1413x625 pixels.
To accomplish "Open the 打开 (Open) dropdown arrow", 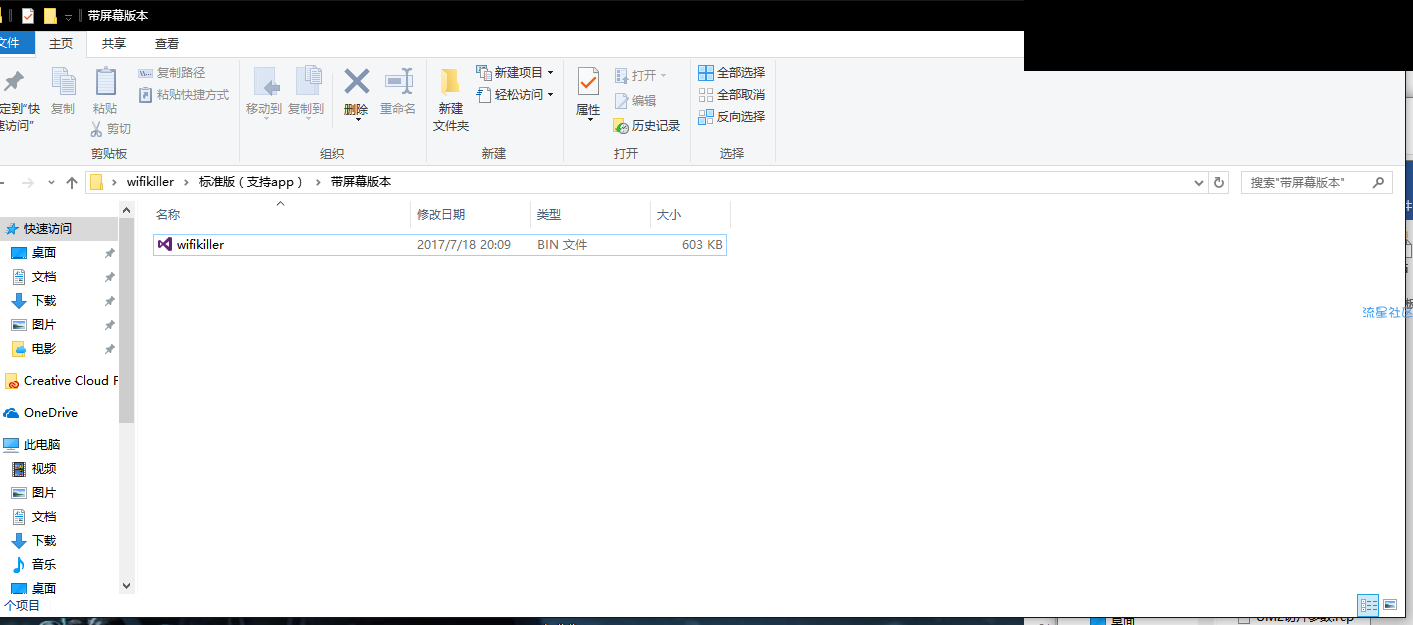I will tap(663, 76).
